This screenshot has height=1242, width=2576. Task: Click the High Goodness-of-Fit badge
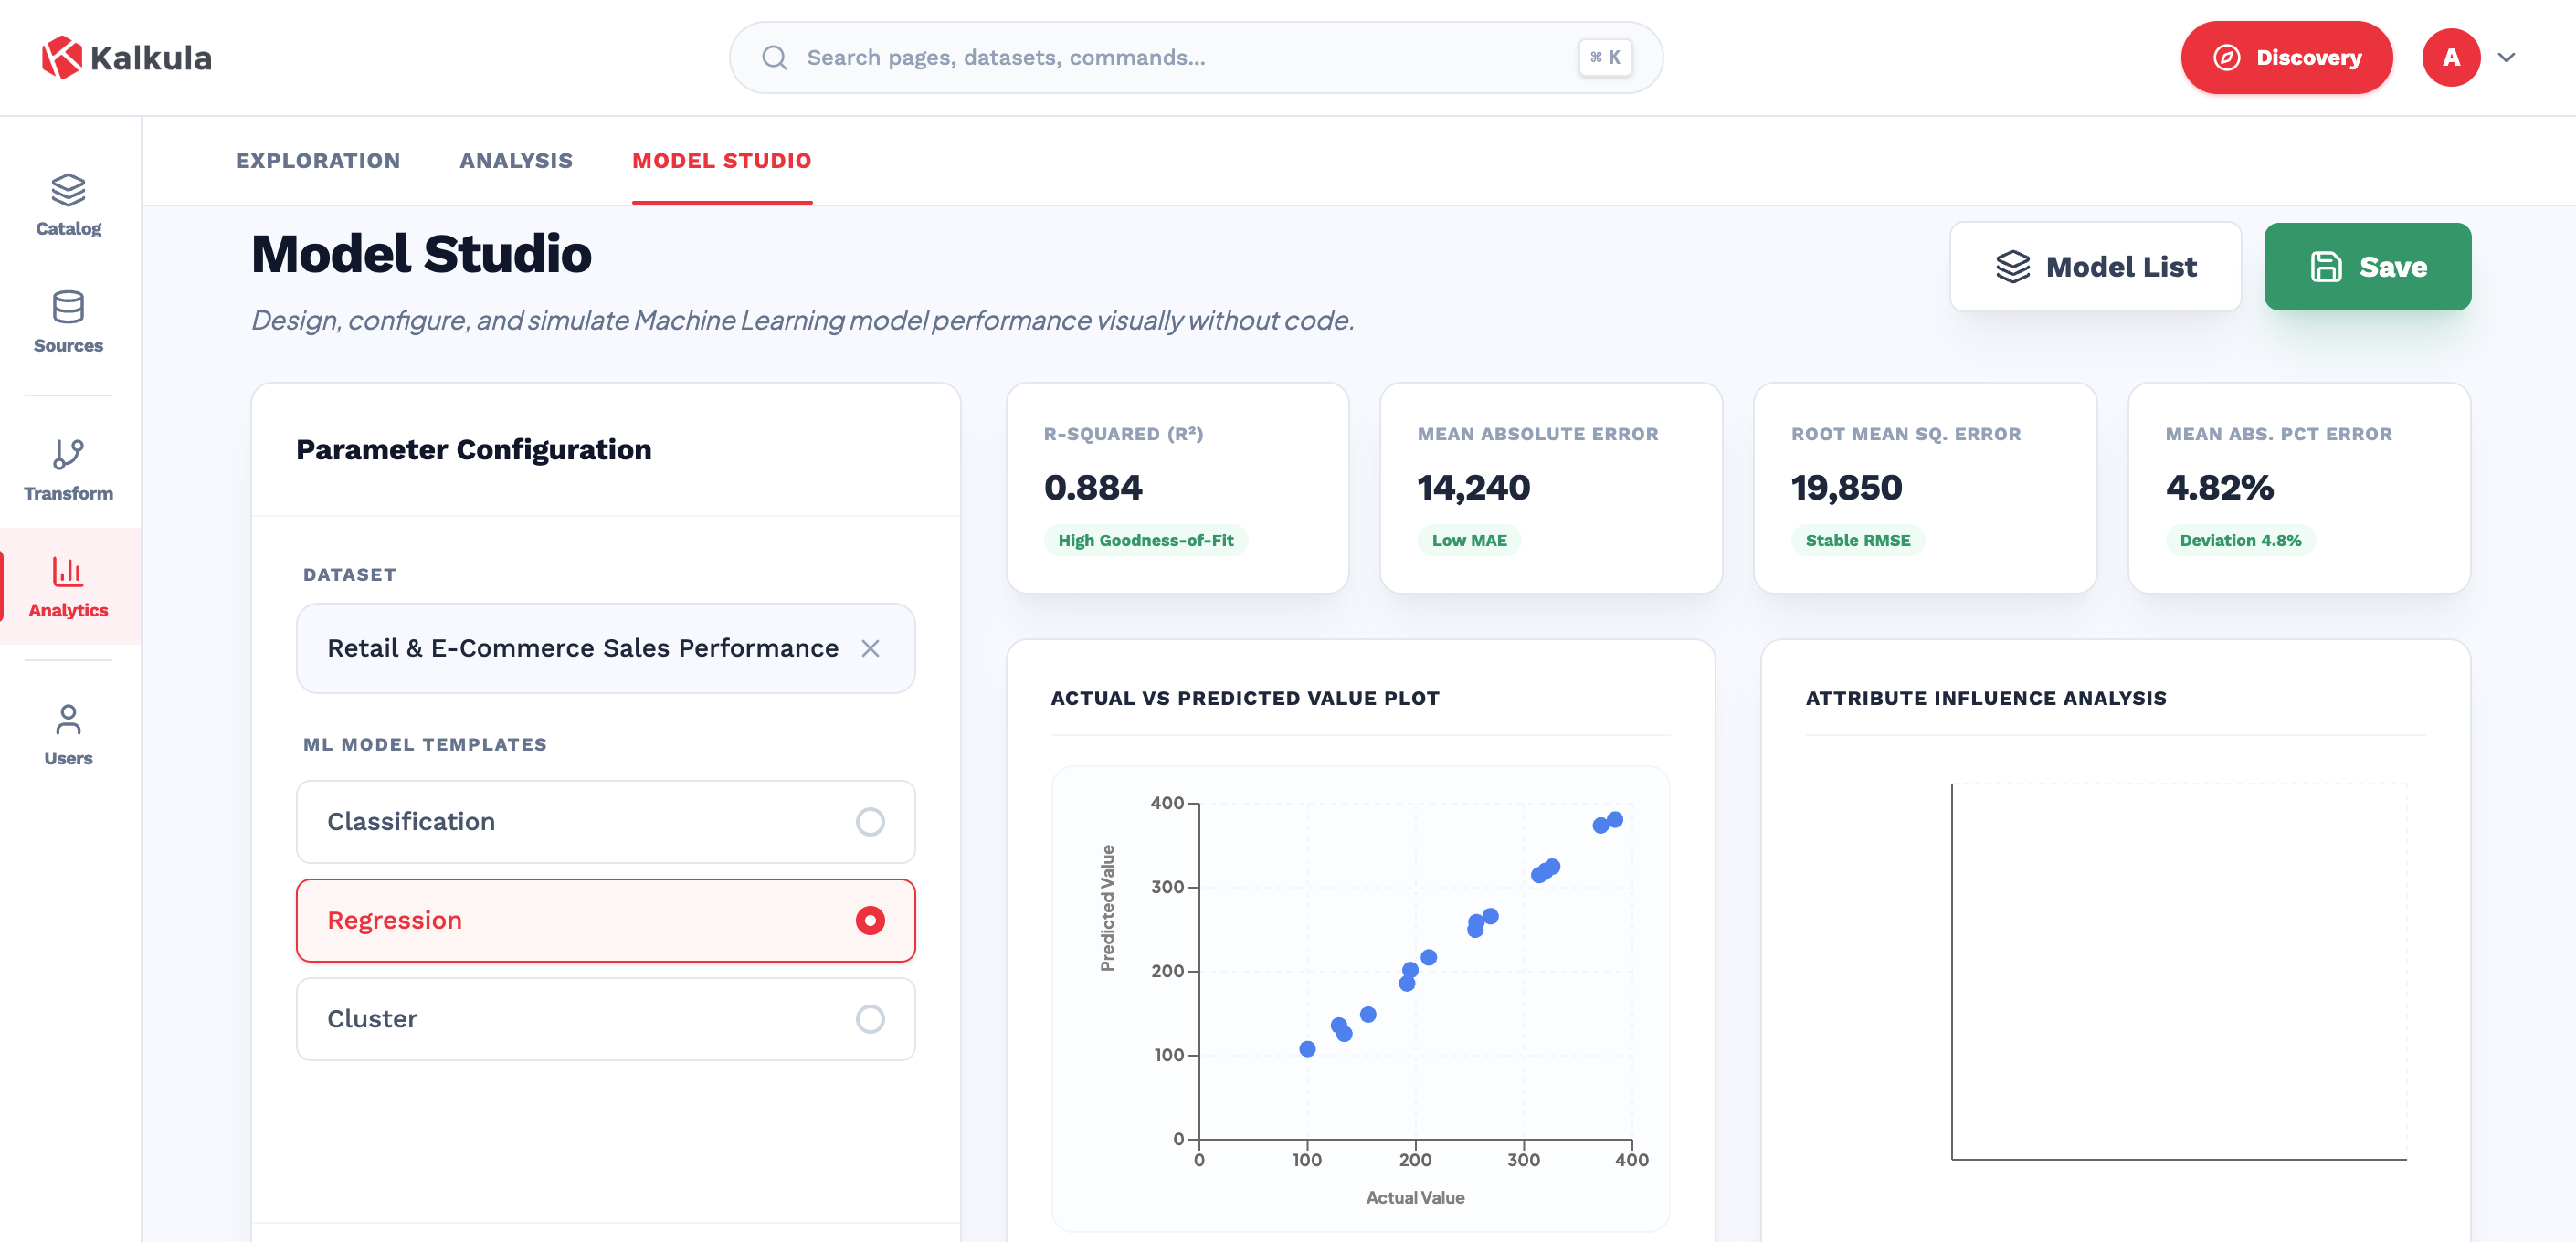[x=1145, y=540]
